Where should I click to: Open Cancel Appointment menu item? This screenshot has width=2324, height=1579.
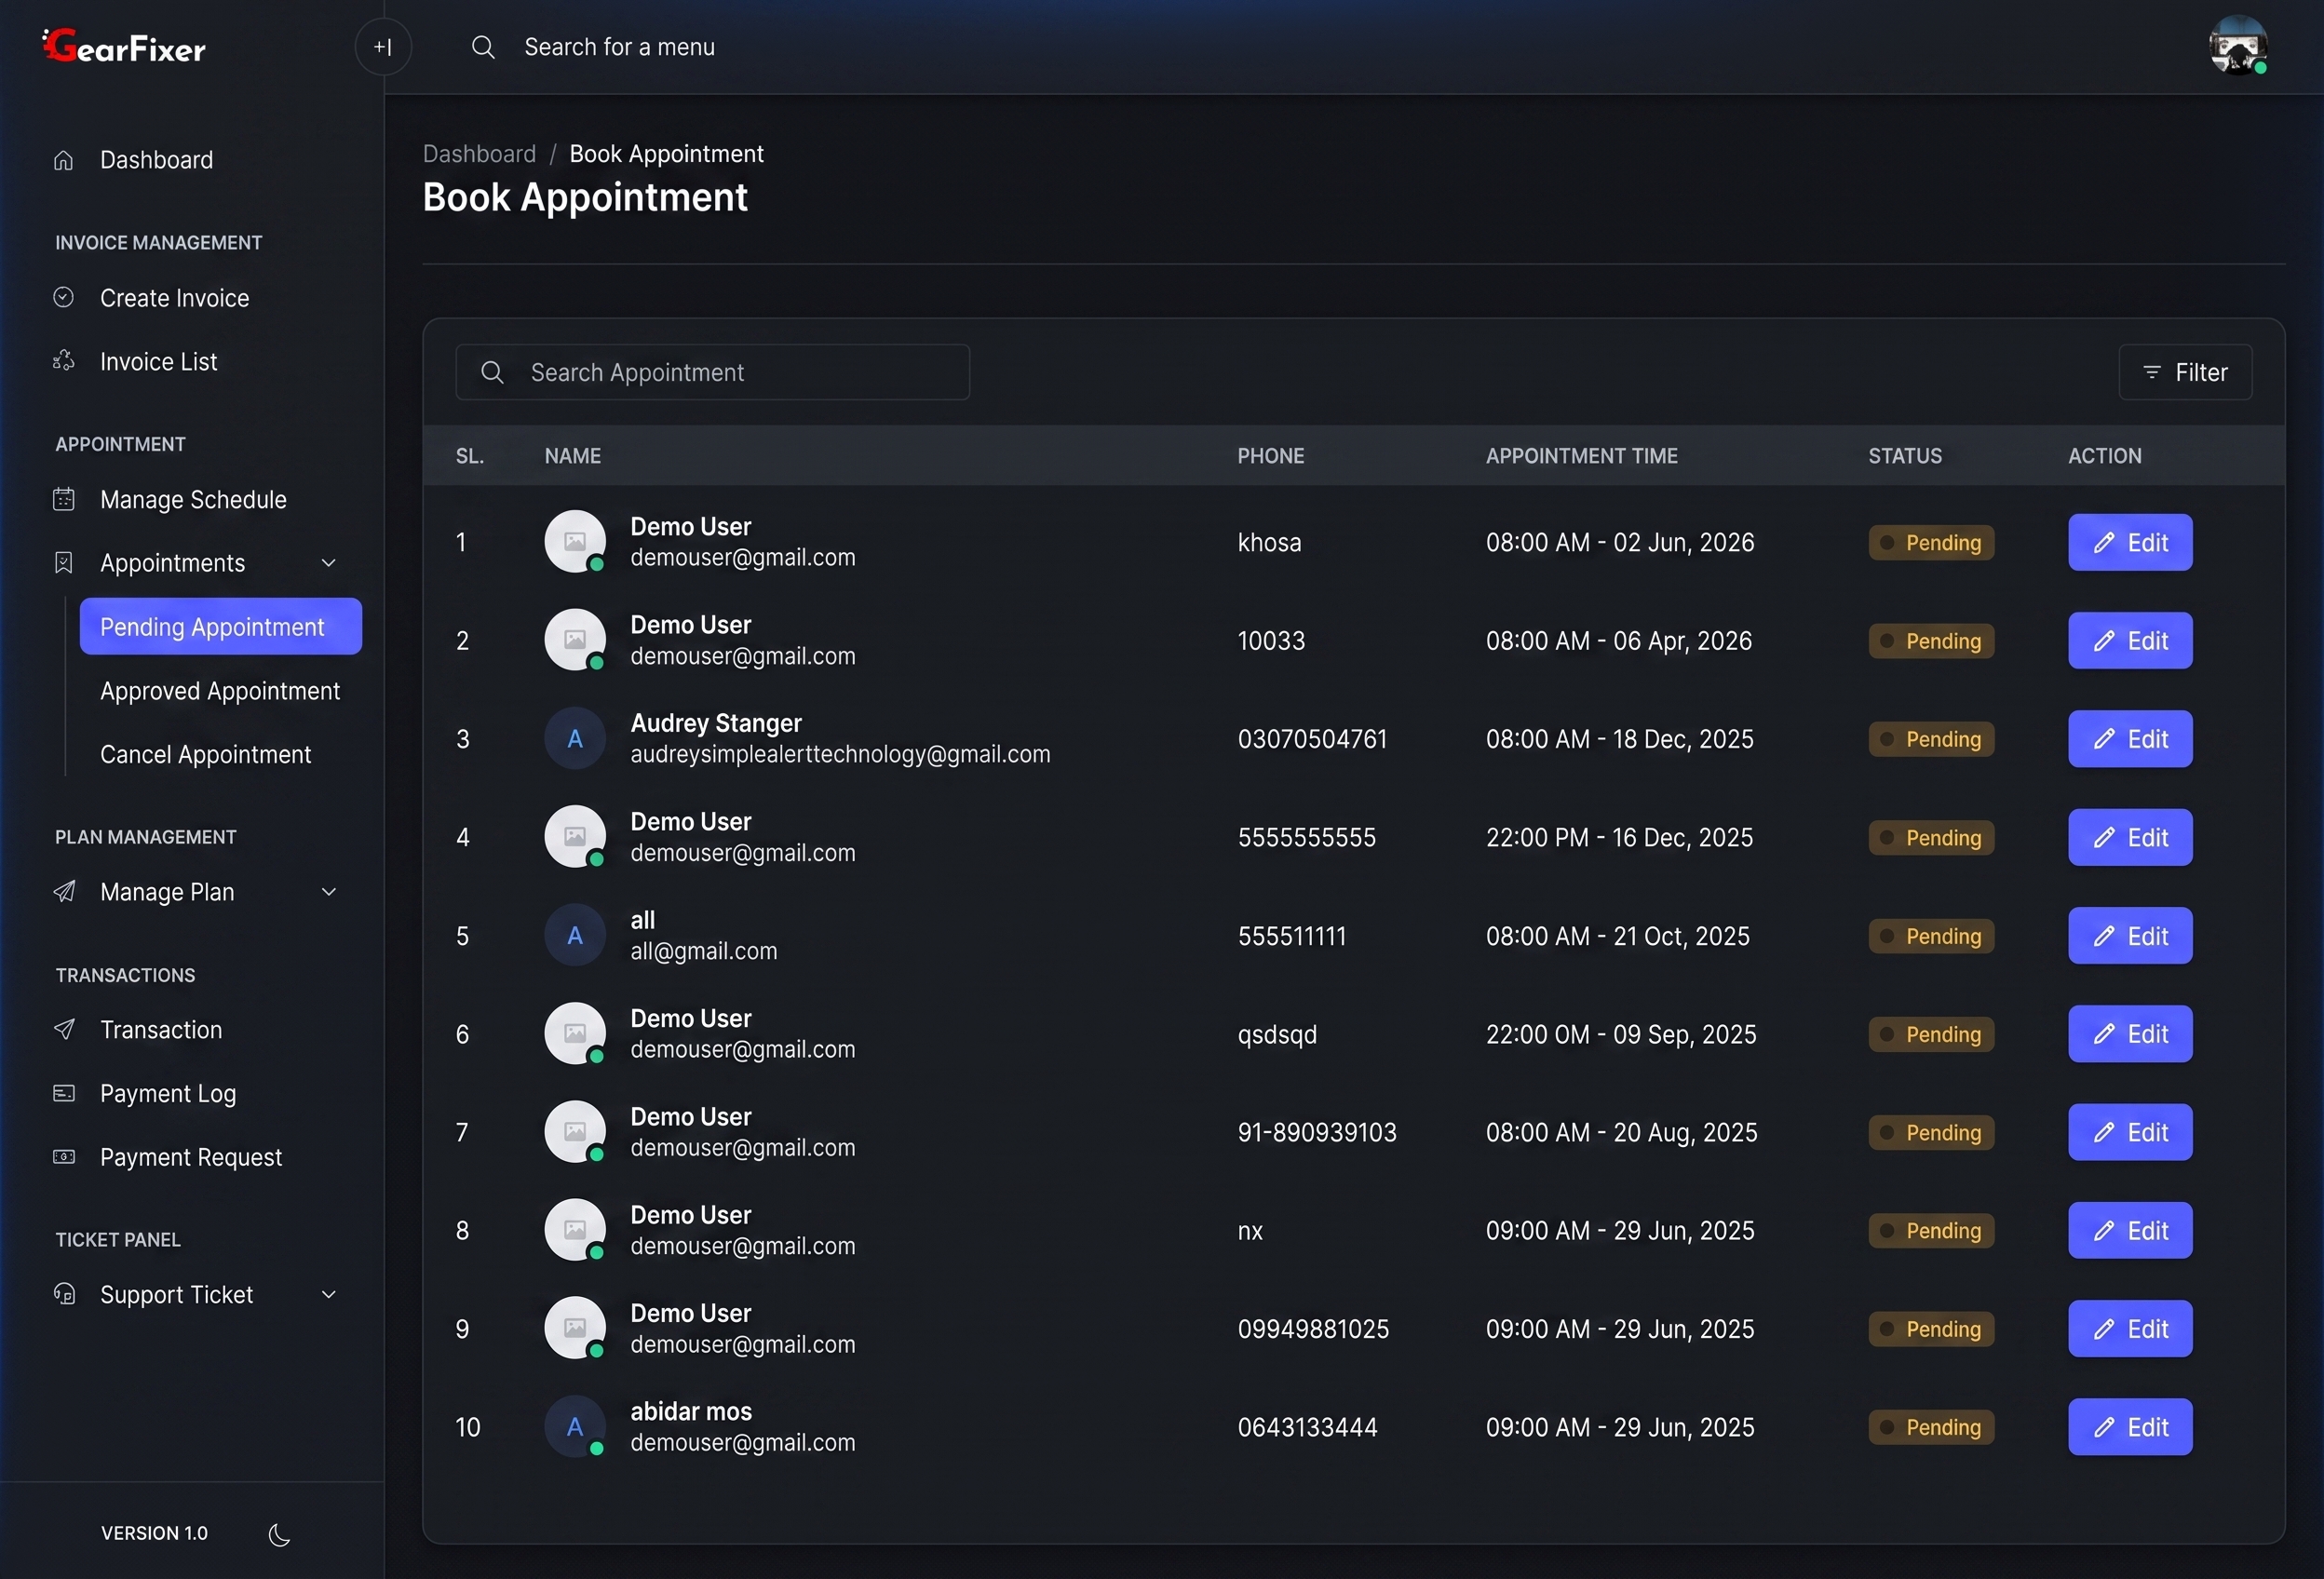[206, 755]
